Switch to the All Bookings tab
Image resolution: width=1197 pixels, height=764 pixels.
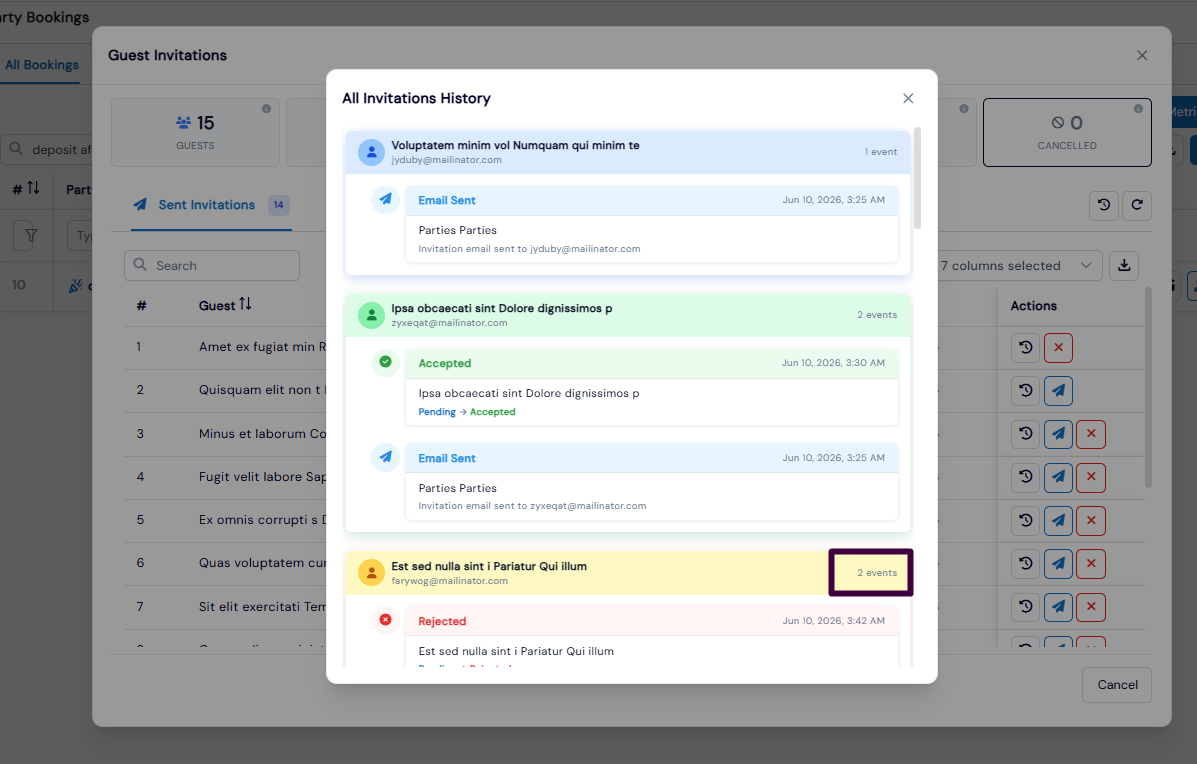point(42,65)
